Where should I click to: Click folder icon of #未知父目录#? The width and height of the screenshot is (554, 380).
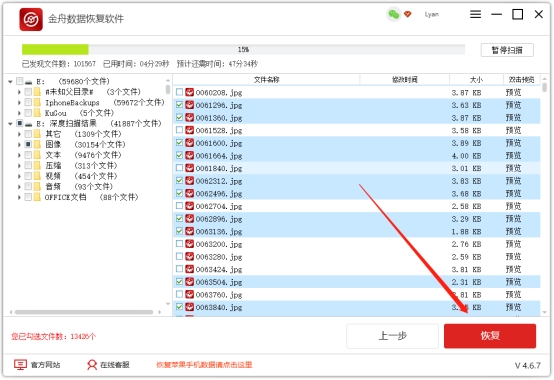(x=37, y=92)
